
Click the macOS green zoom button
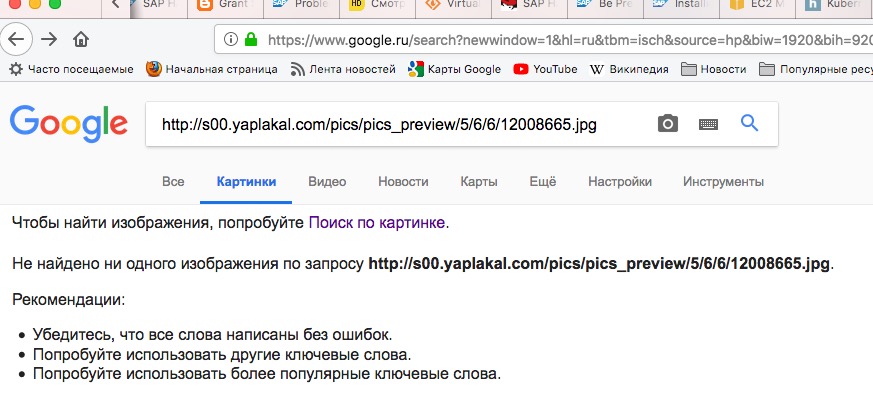coord(55,3)
